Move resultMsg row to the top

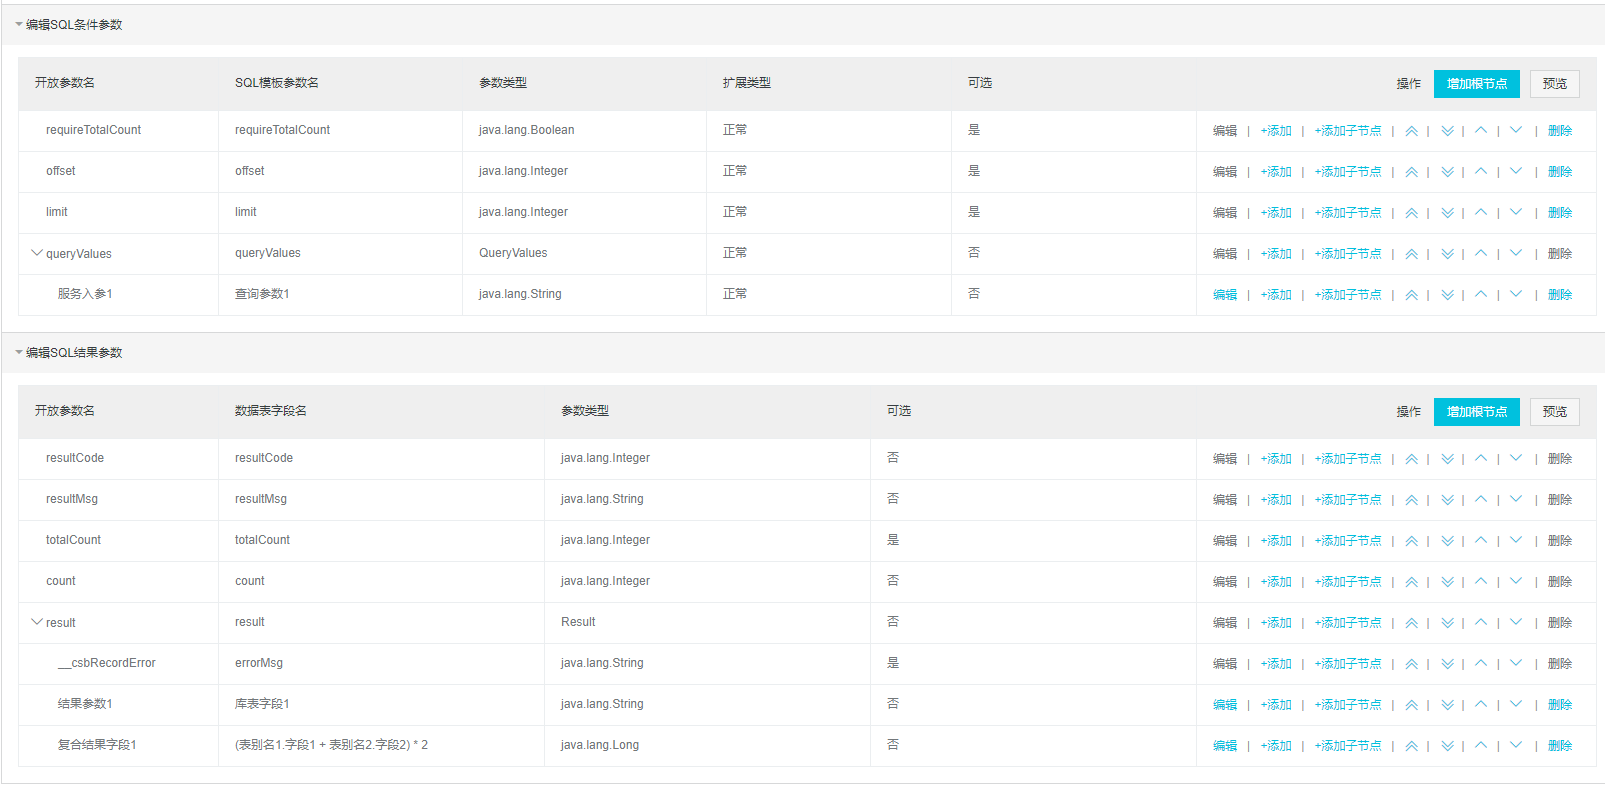(1411, 500)
